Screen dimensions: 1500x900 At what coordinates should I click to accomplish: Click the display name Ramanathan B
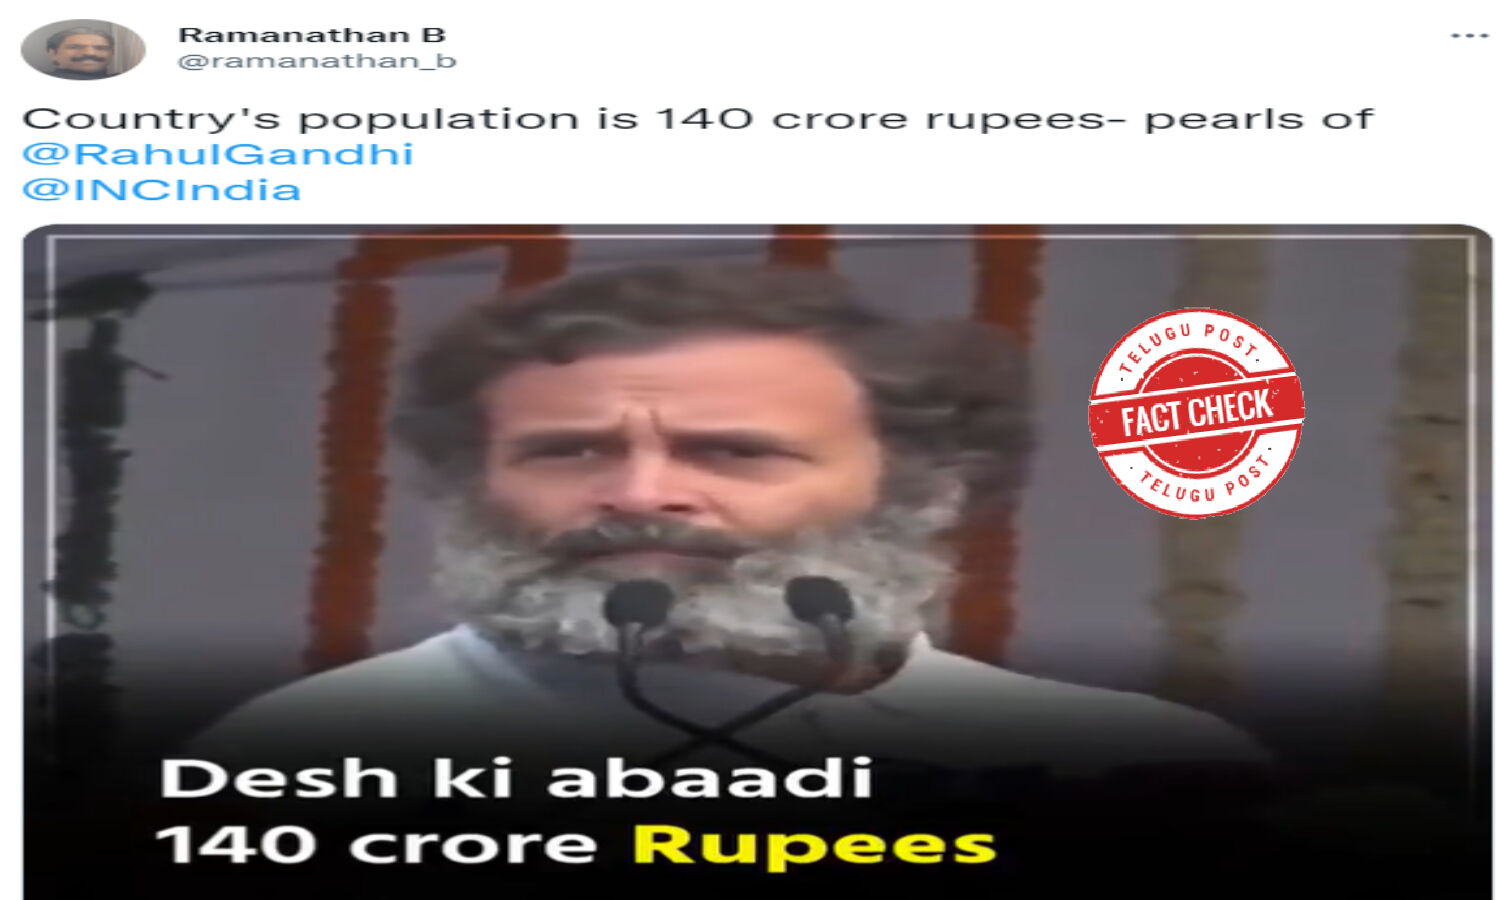312,34
